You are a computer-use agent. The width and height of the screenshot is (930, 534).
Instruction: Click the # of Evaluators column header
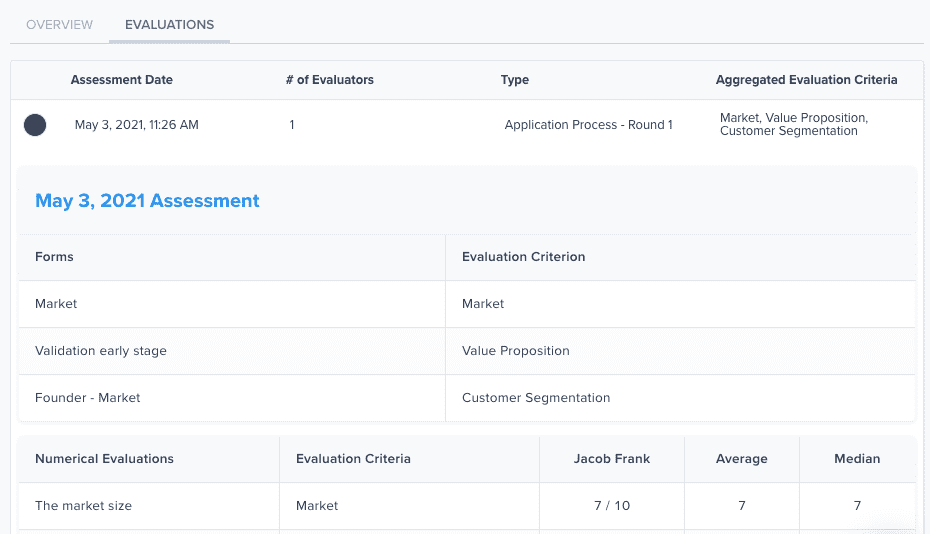pyautogui.click(x=329, y=80)
